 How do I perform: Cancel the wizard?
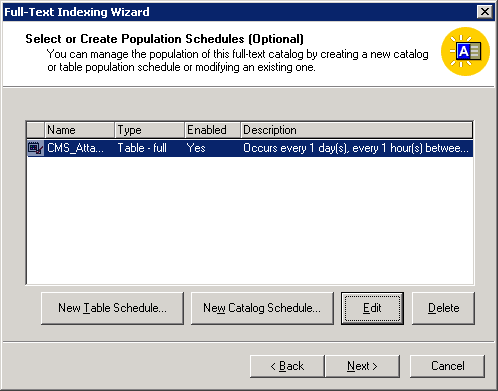(x=447, y=366)
